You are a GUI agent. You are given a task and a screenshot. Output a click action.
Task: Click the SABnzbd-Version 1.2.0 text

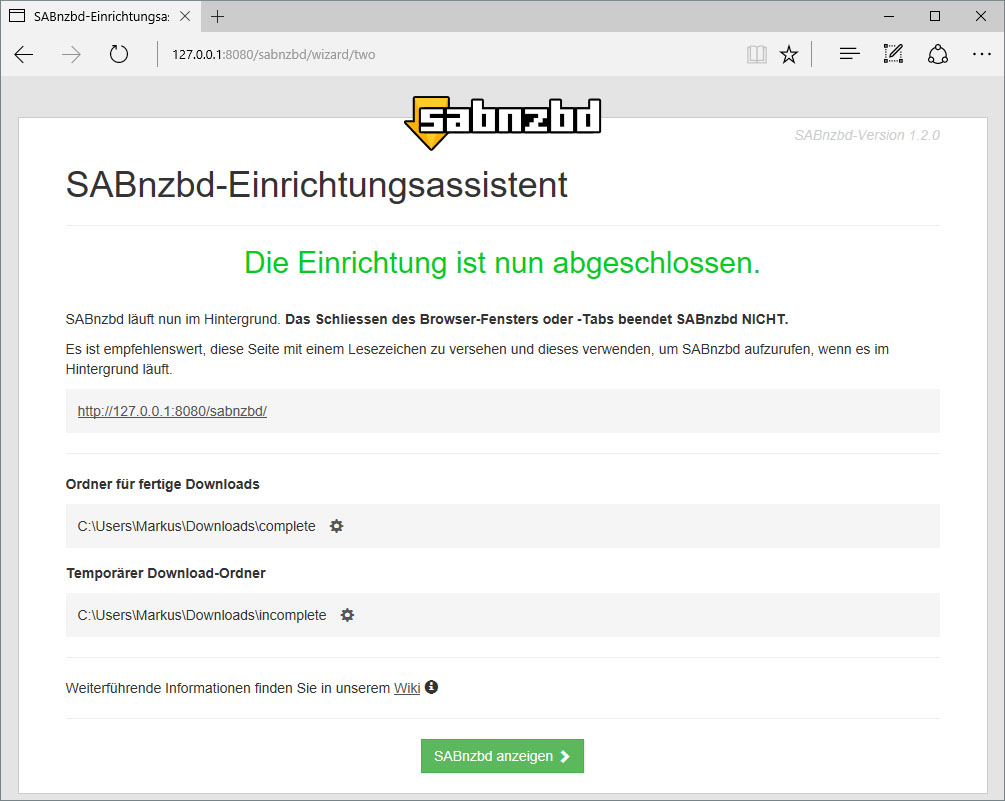coord(867,135)
